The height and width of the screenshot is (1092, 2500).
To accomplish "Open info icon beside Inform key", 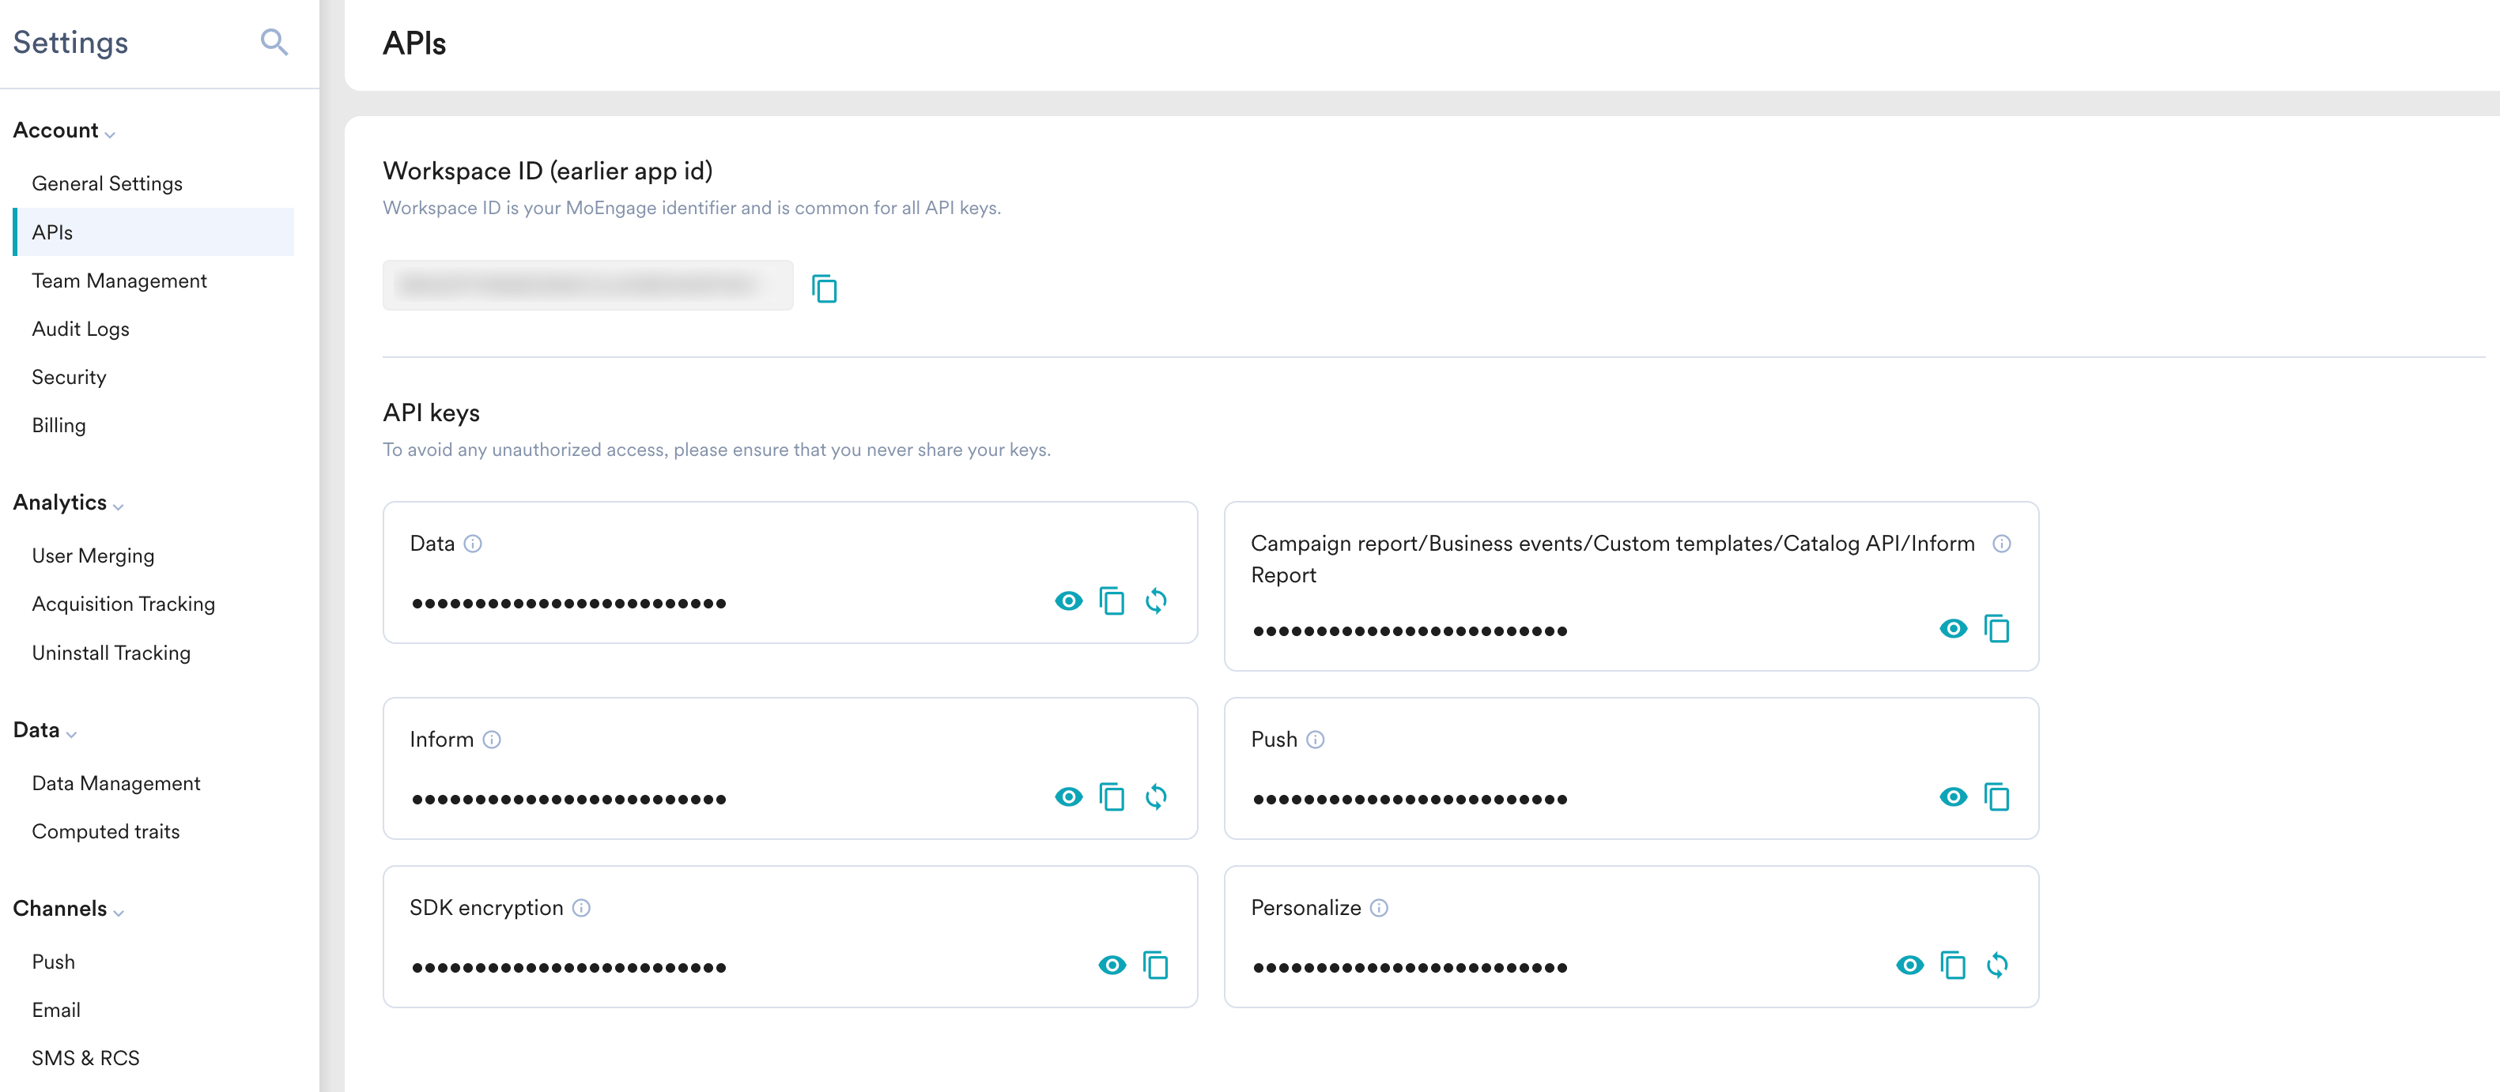I will pos(492,740).
